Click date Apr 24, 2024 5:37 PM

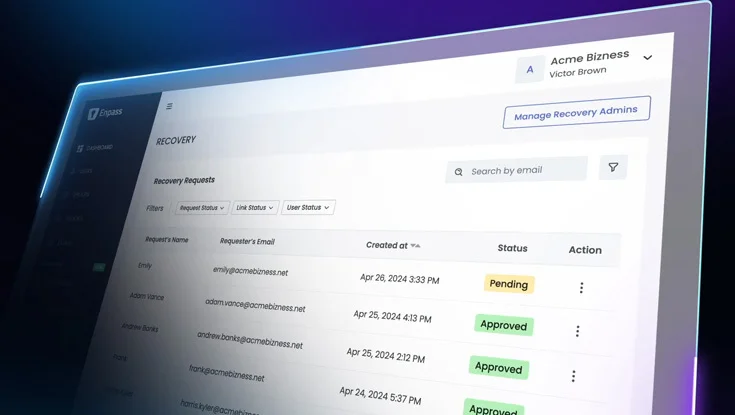tap(380, 395)
